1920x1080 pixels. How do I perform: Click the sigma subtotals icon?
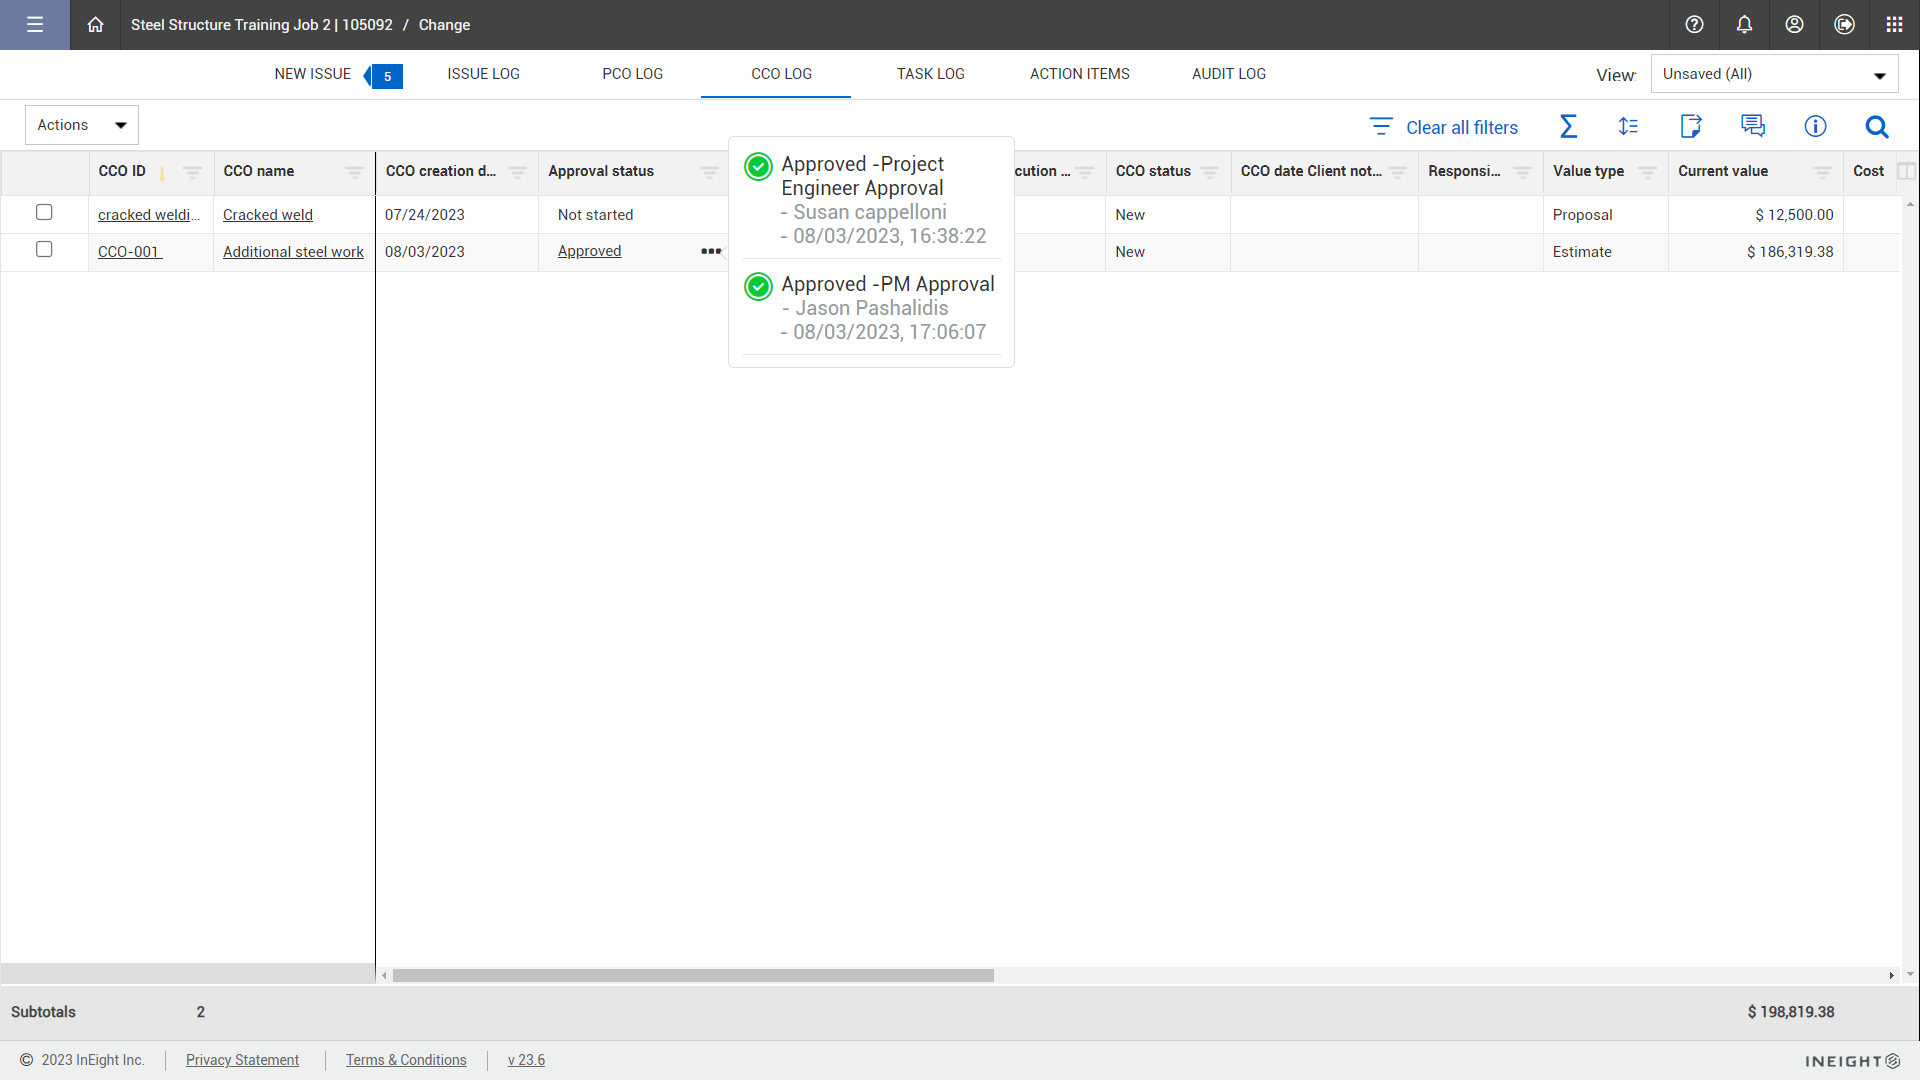1568,126
